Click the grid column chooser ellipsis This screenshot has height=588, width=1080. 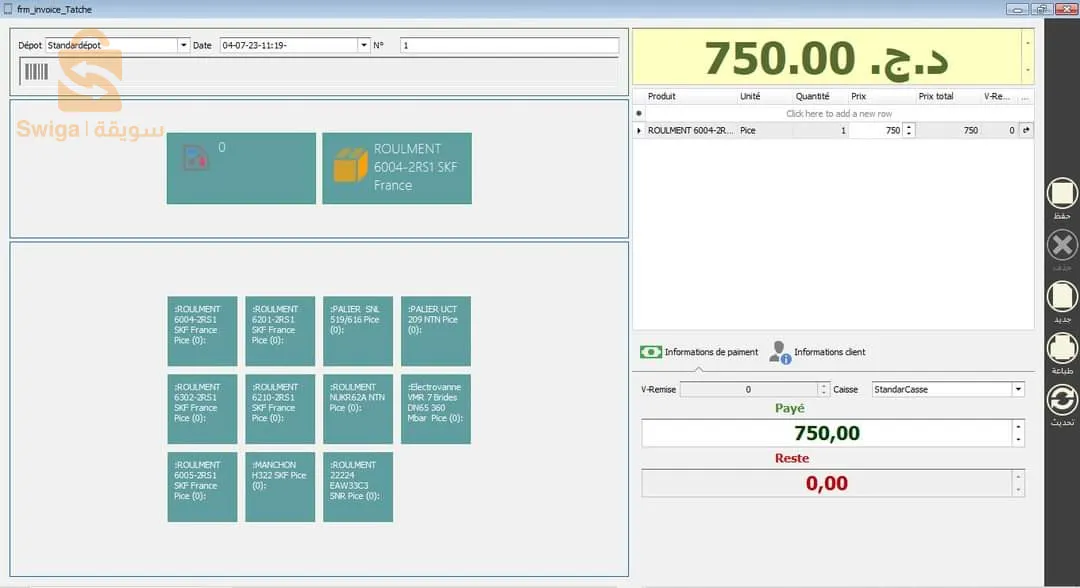(x=1025, y=97)
